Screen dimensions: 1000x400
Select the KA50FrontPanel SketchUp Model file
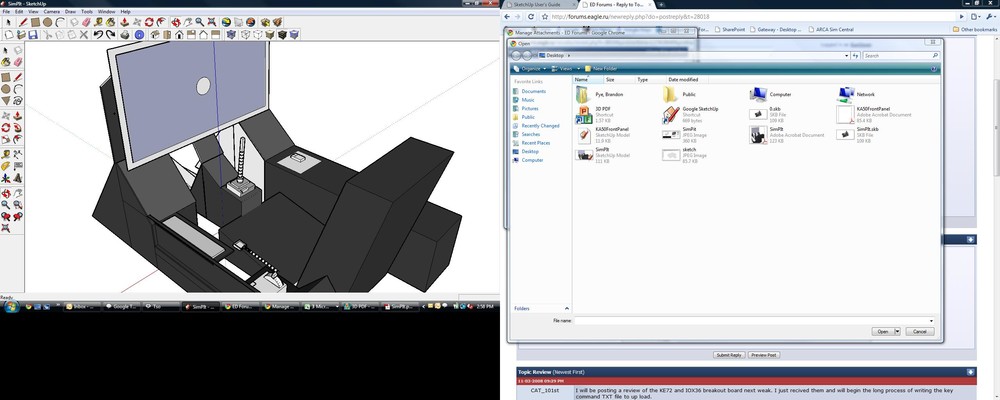603,135
